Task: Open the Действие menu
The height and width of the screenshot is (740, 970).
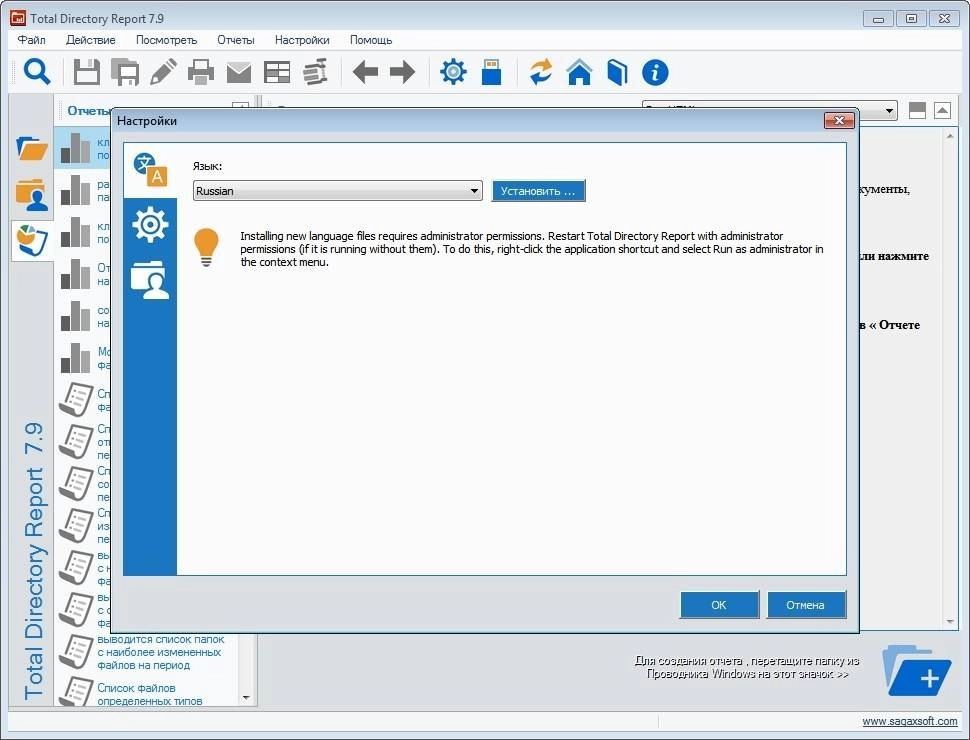Action: coord(90,40)
